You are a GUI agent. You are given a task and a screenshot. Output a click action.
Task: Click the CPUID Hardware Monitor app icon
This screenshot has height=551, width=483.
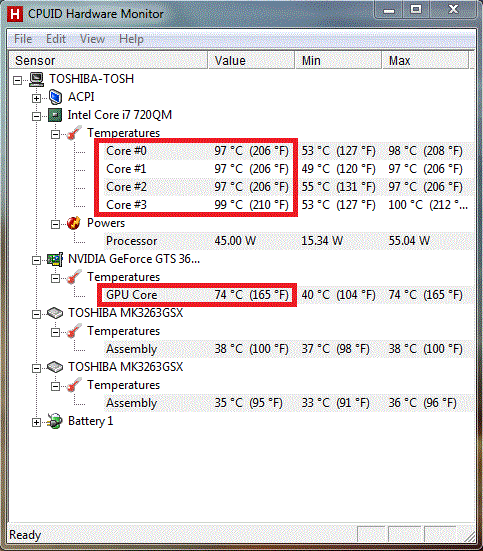(x=15, y=14)
